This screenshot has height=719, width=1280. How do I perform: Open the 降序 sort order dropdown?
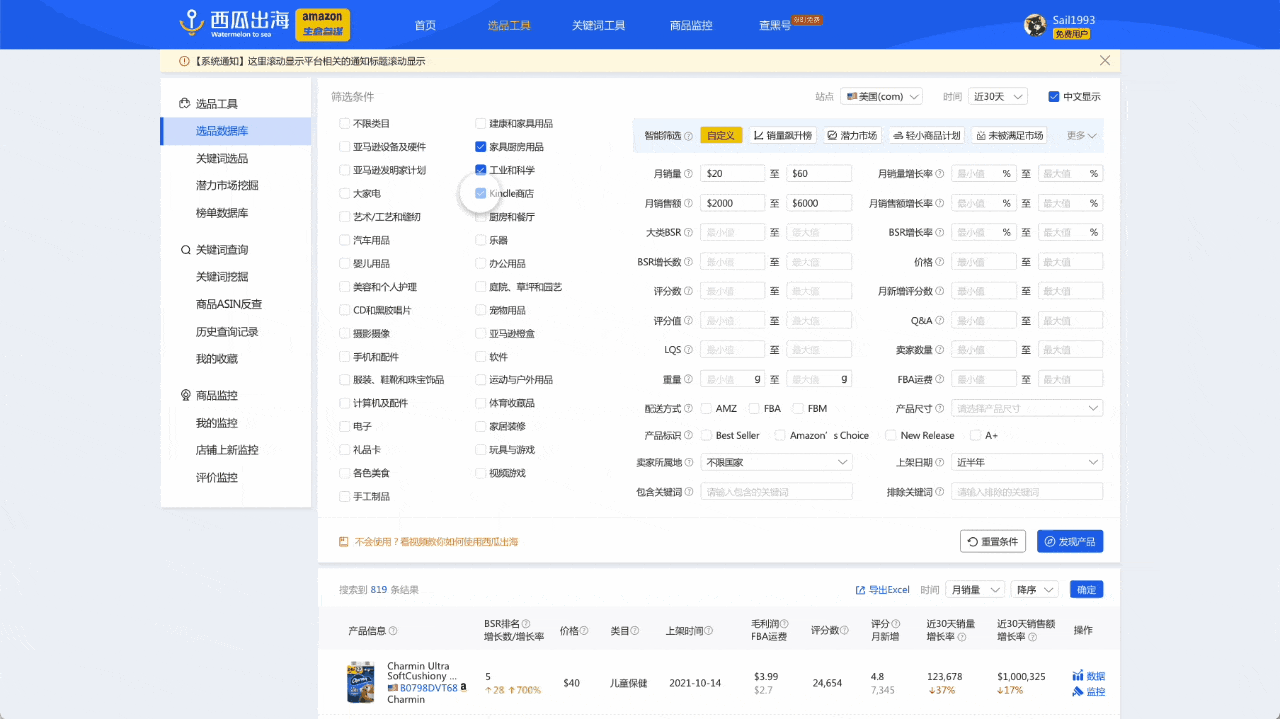pos(1035,590)
